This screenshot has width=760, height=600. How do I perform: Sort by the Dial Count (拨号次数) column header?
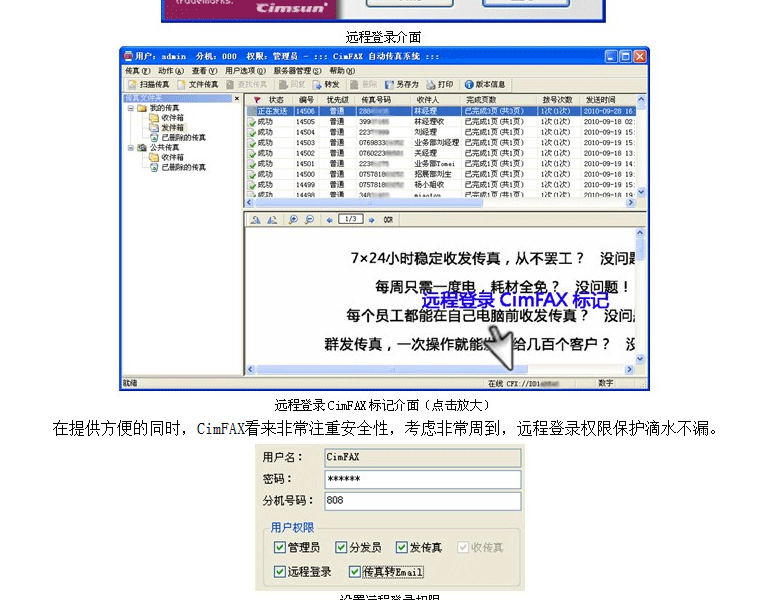[x=557, y=100]
